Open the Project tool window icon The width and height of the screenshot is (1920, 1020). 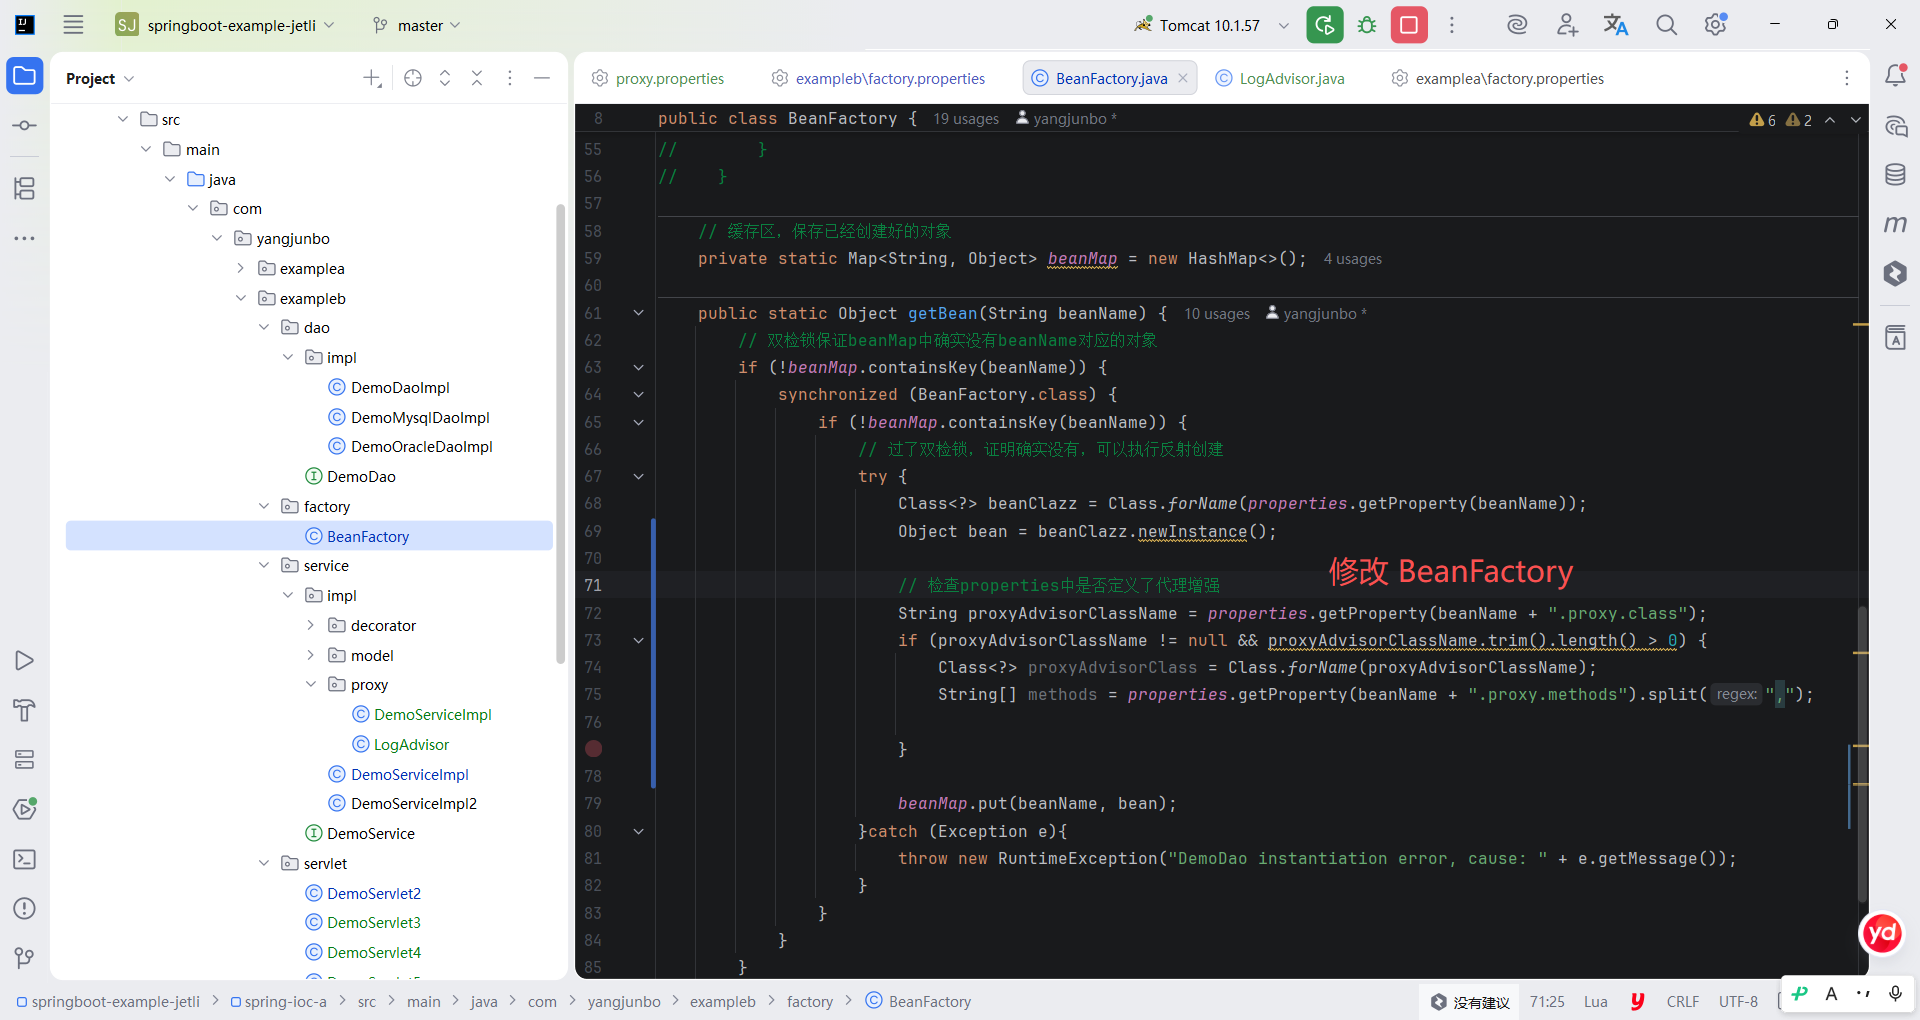[25, 76]
